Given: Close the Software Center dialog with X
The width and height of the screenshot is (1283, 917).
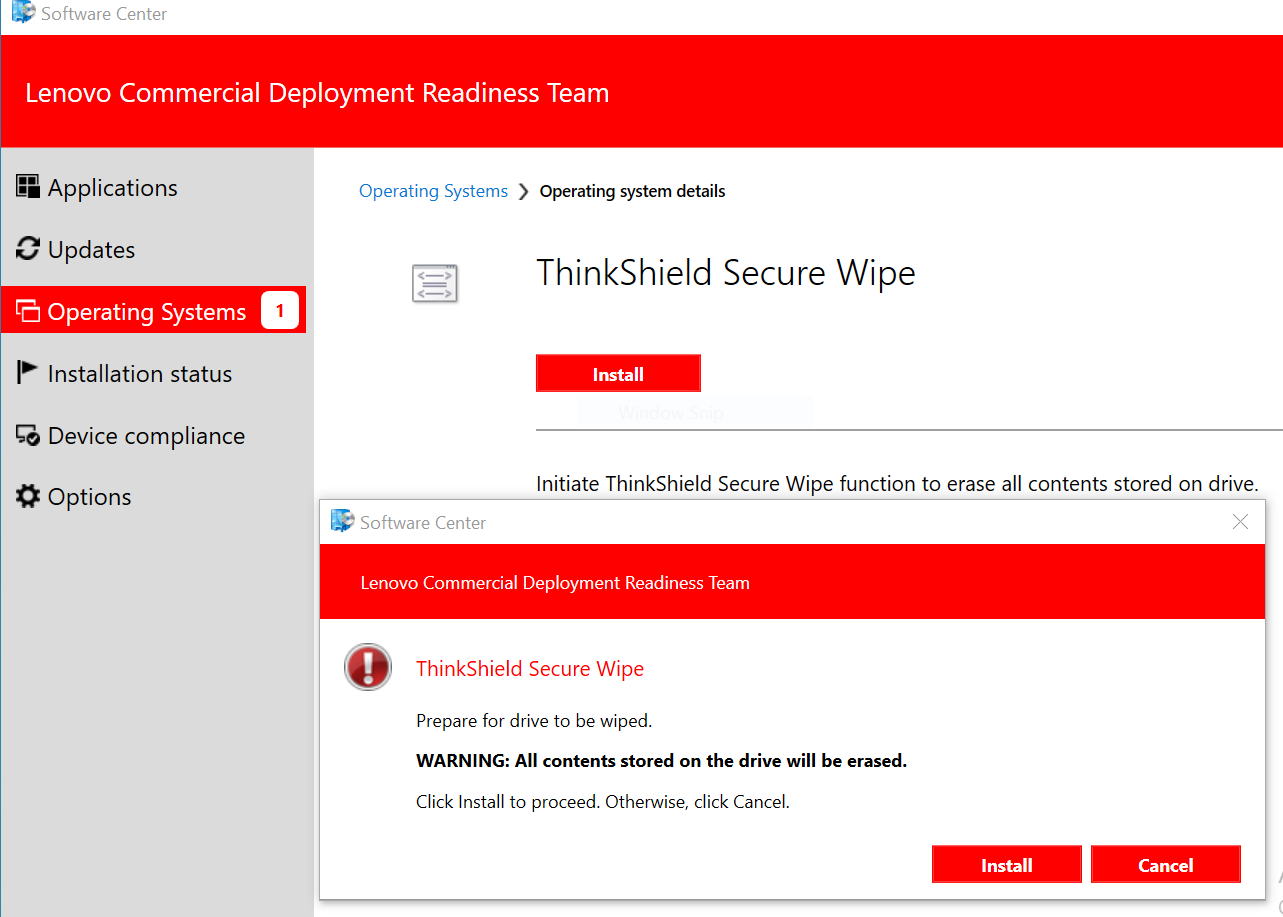Looking at the screenshot, I should [x=1240, y=522].
